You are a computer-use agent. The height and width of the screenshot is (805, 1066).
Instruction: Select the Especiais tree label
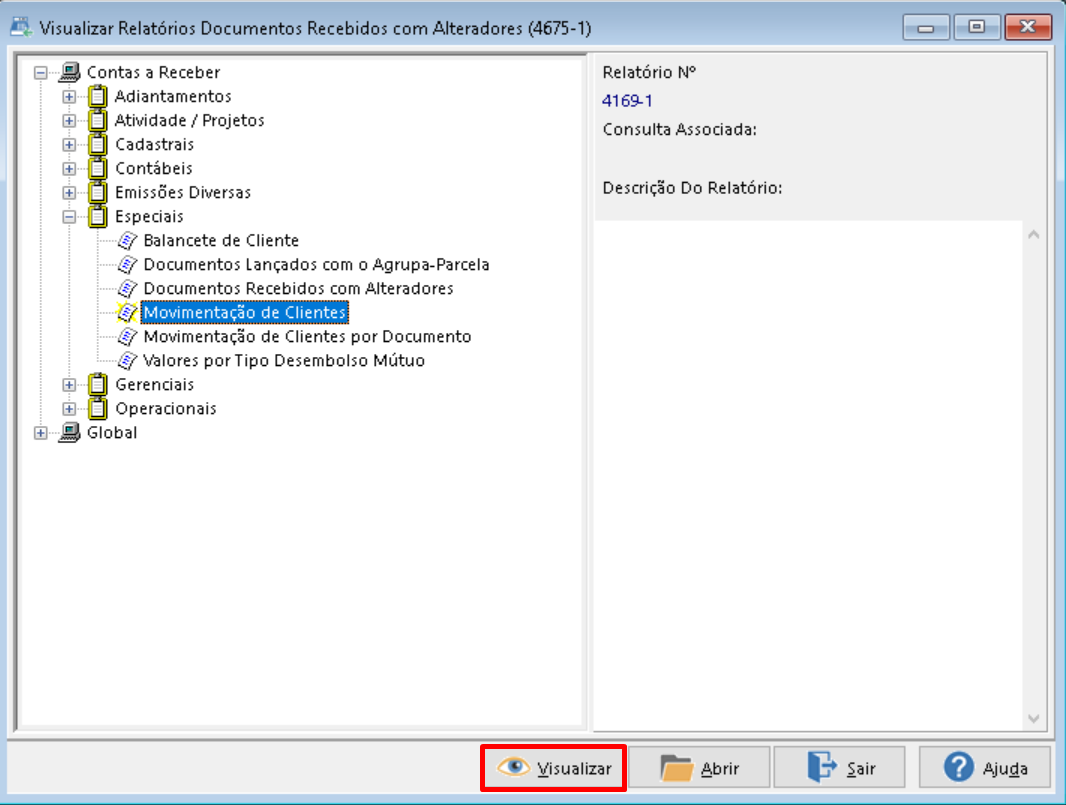click(149, 216)
